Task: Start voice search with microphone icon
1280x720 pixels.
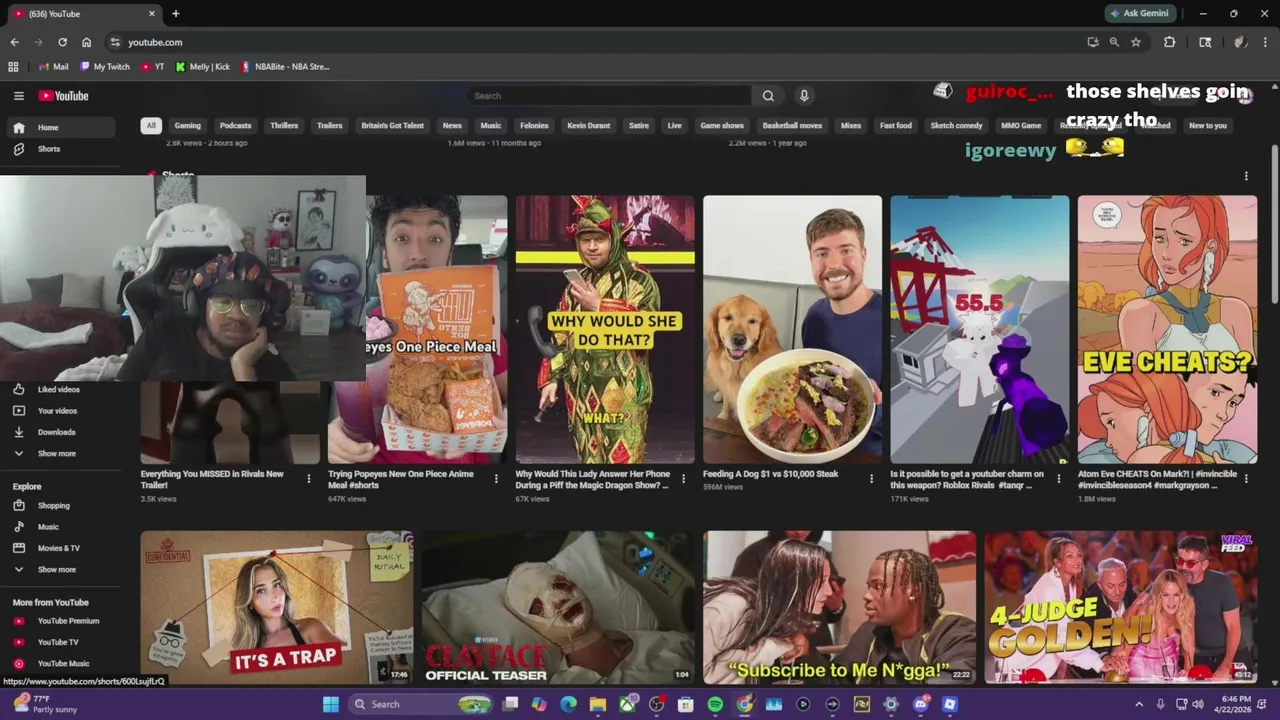Action: tap(803, 96)
